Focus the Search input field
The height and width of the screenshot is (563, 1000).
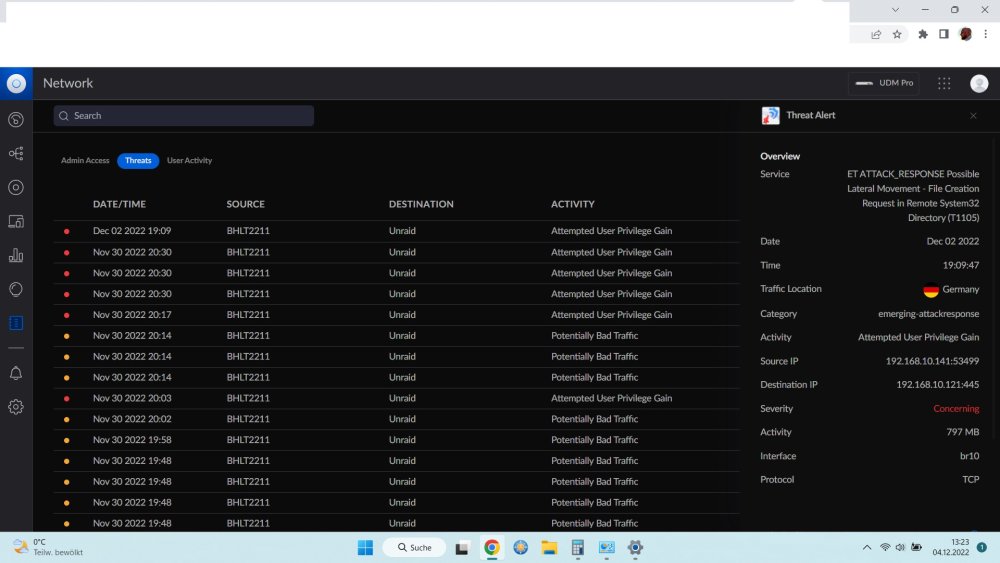pos(184,115)
